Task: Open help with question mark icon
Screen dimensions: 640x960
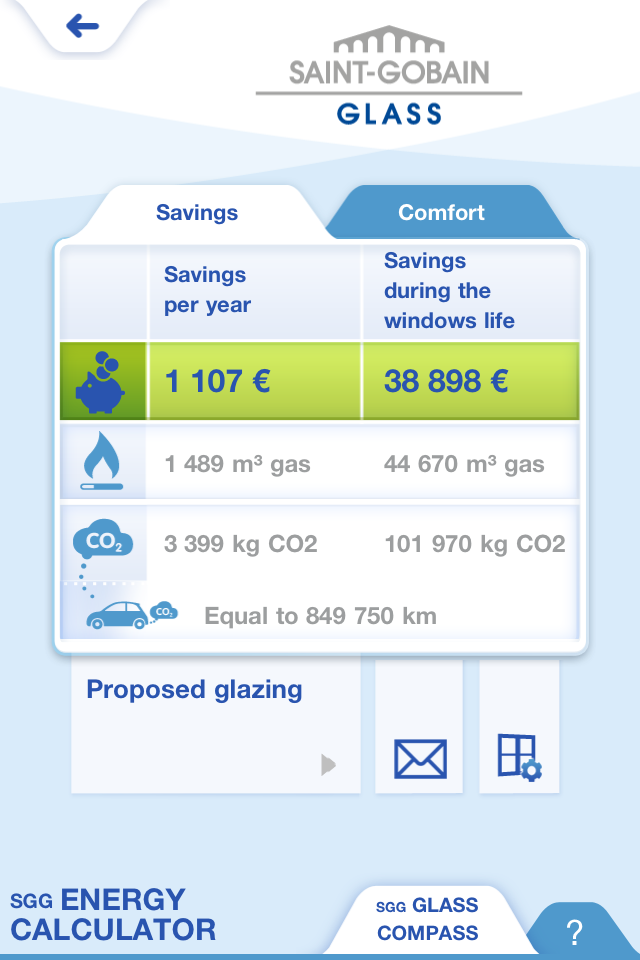Action: coord(574,932)
